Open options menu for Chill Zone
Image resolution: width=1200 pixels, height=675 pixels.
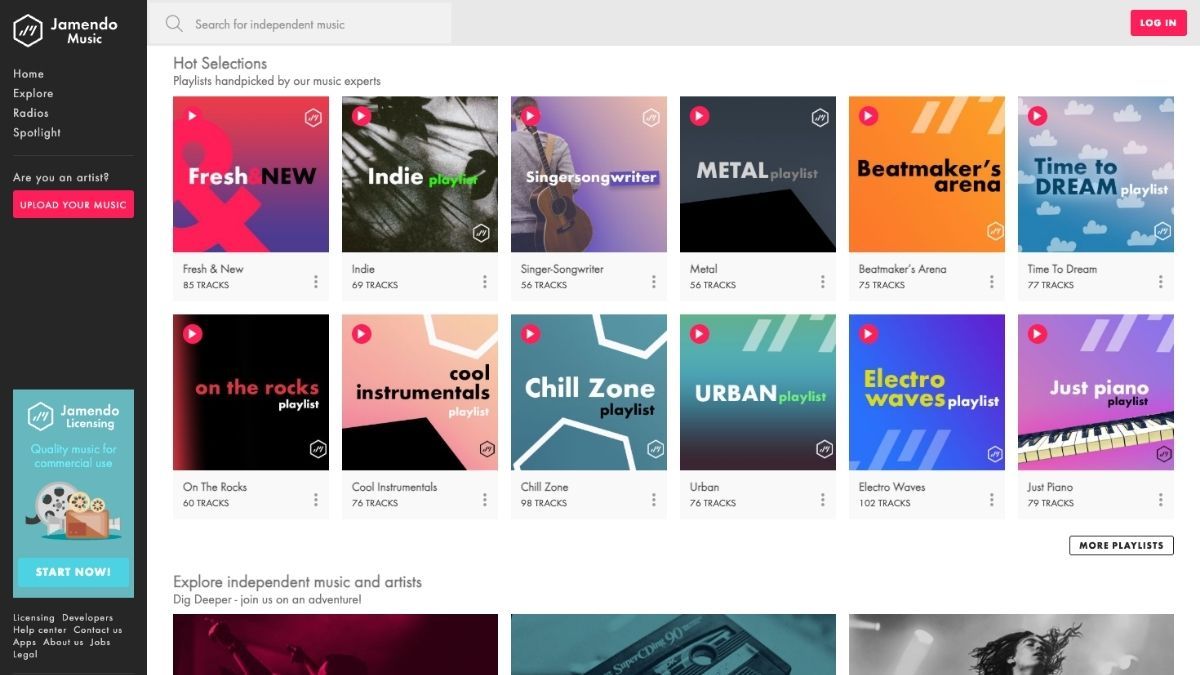coord(654,500)
